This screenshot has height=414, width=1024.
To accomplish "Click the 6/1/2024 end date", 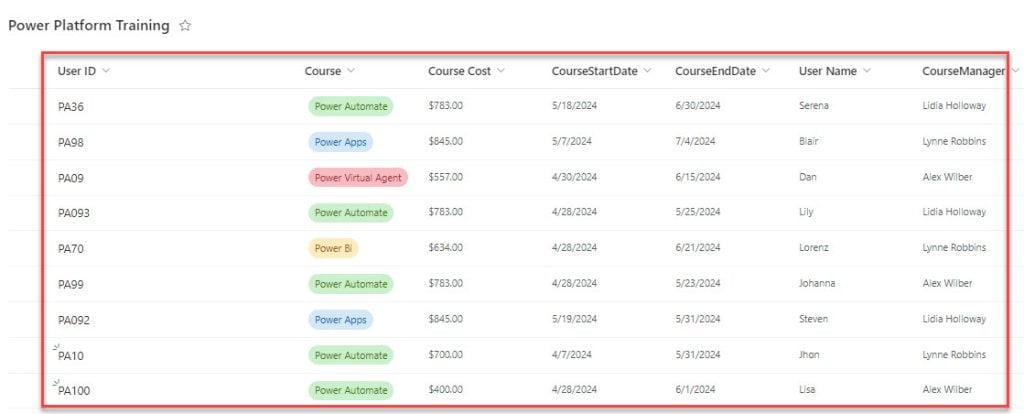I will pos(695,389).
